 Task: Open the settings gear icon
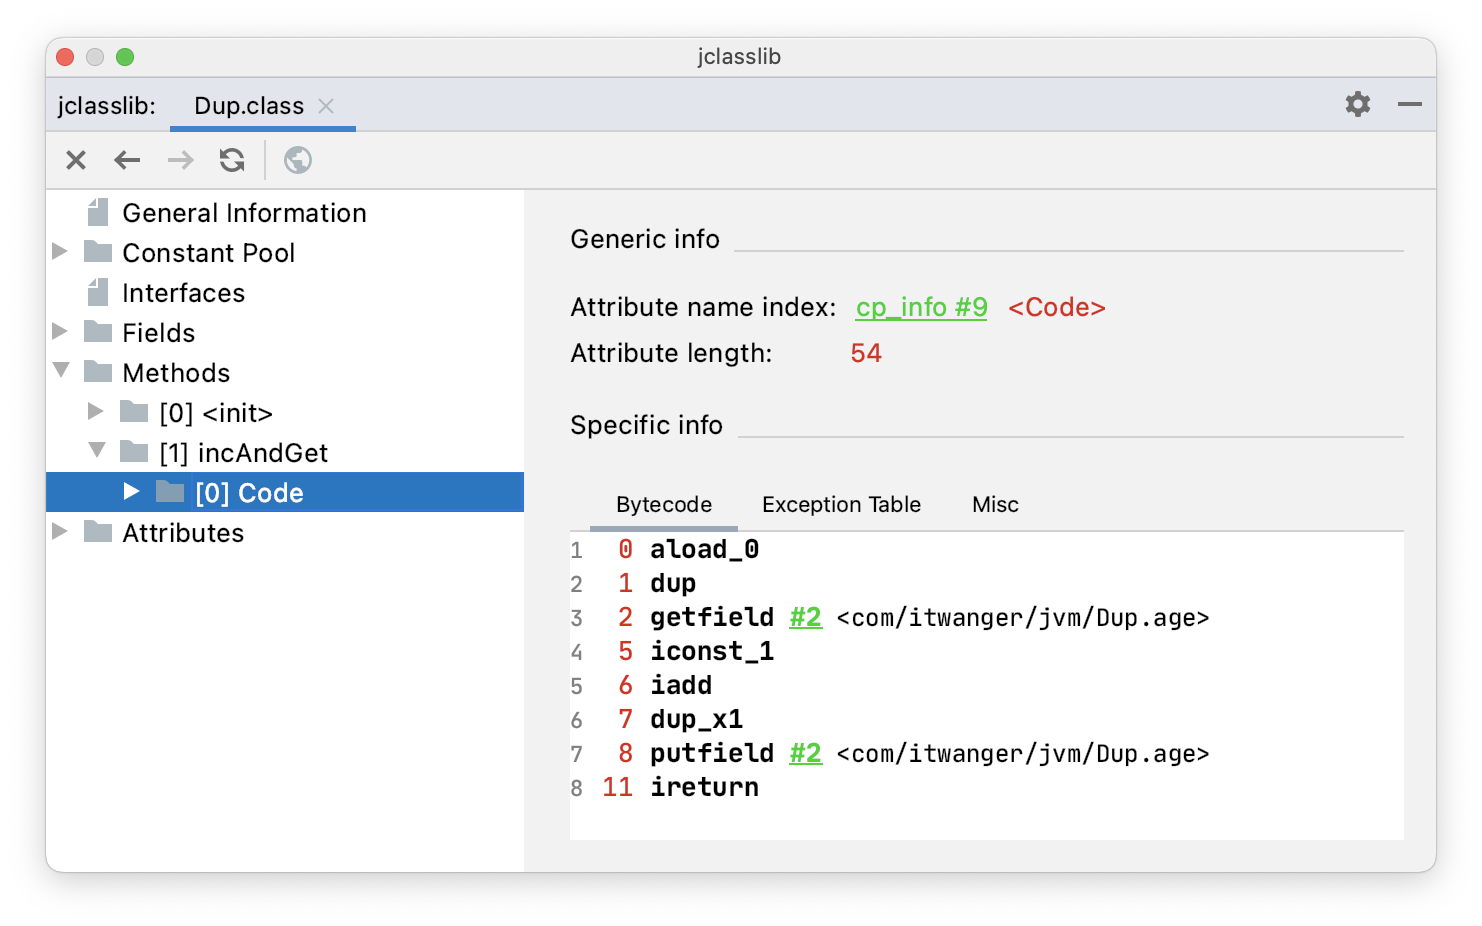click(1357, 104)
